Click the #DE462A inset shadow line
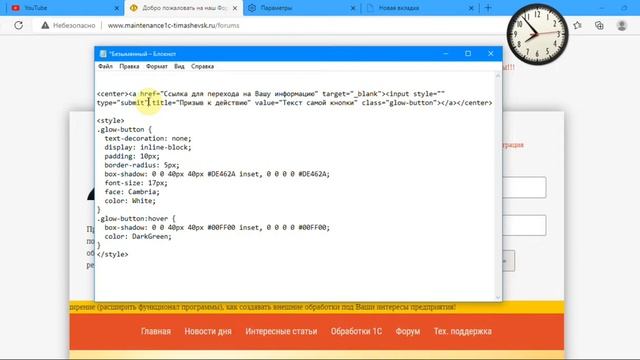Image resolution: width=640 pixels, height=360 pixels. pos(217,174)
